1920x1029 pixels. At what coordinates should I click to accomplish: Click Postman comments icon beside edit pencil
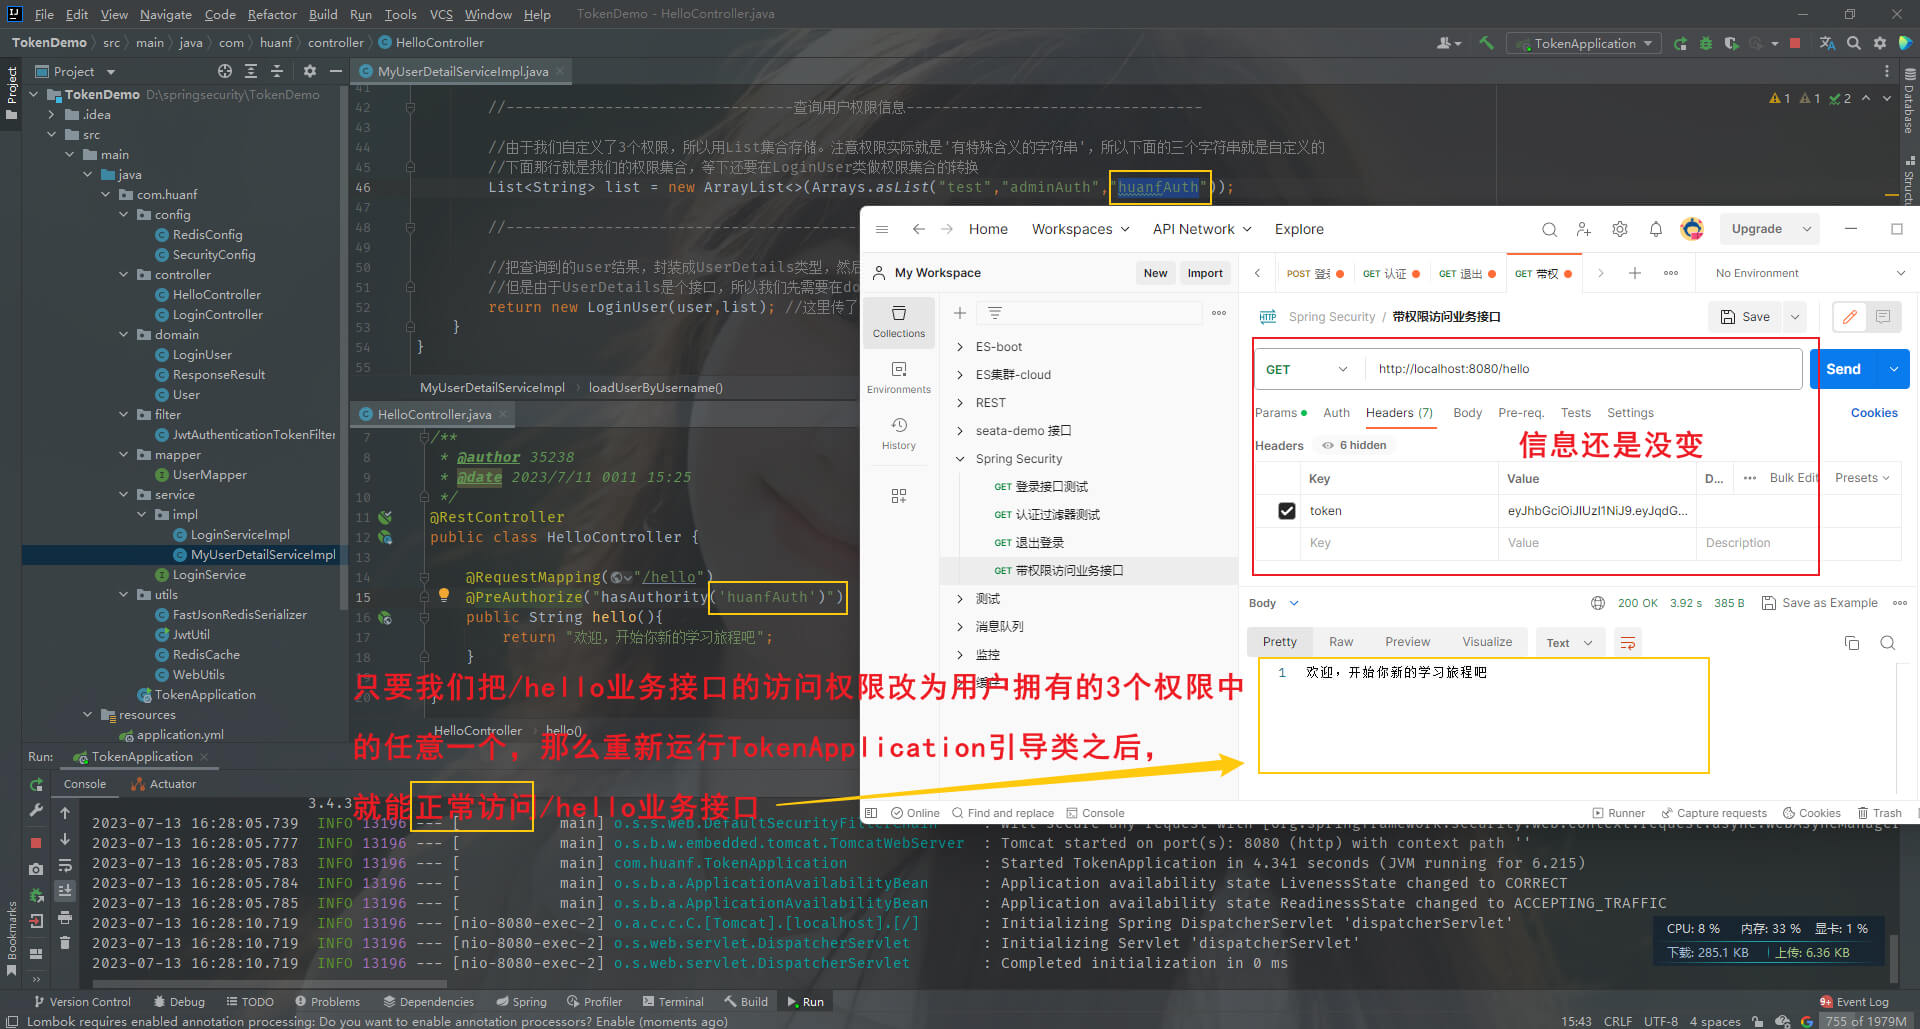(x=1883, y=317)
